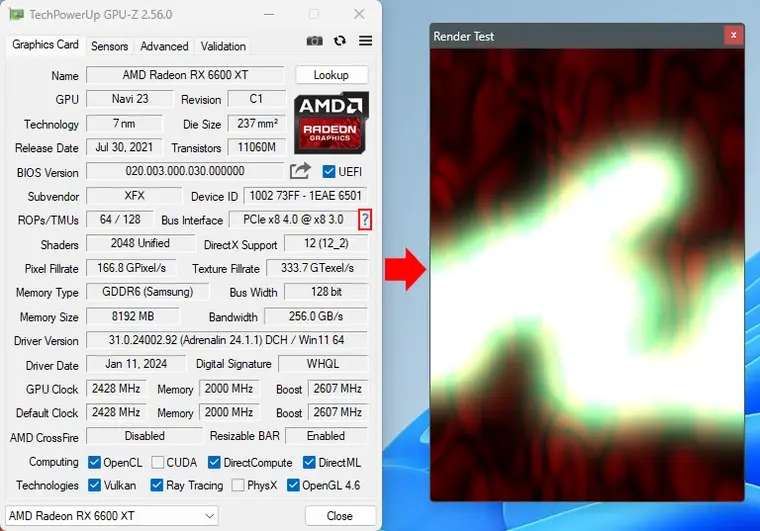This screenshot has width=760, height=531.
Task: Click the Digital Signature value WHQL
Action: 323,364
